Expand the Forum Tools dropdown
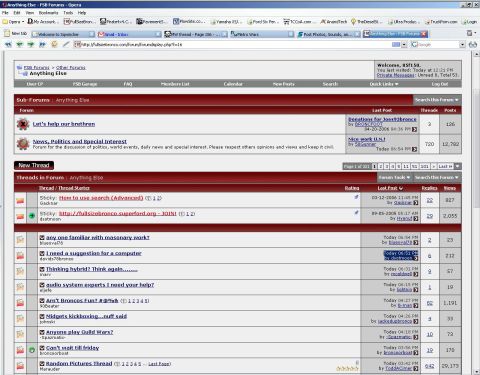This screenshot has width=480, height=375. [394, 177]
